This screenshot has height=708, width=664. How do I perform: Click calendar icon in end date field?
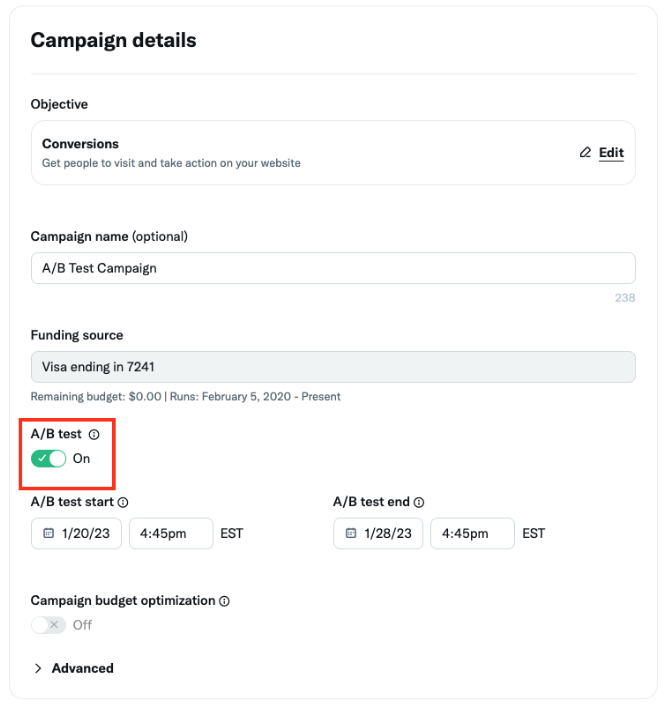coord(351,533)
